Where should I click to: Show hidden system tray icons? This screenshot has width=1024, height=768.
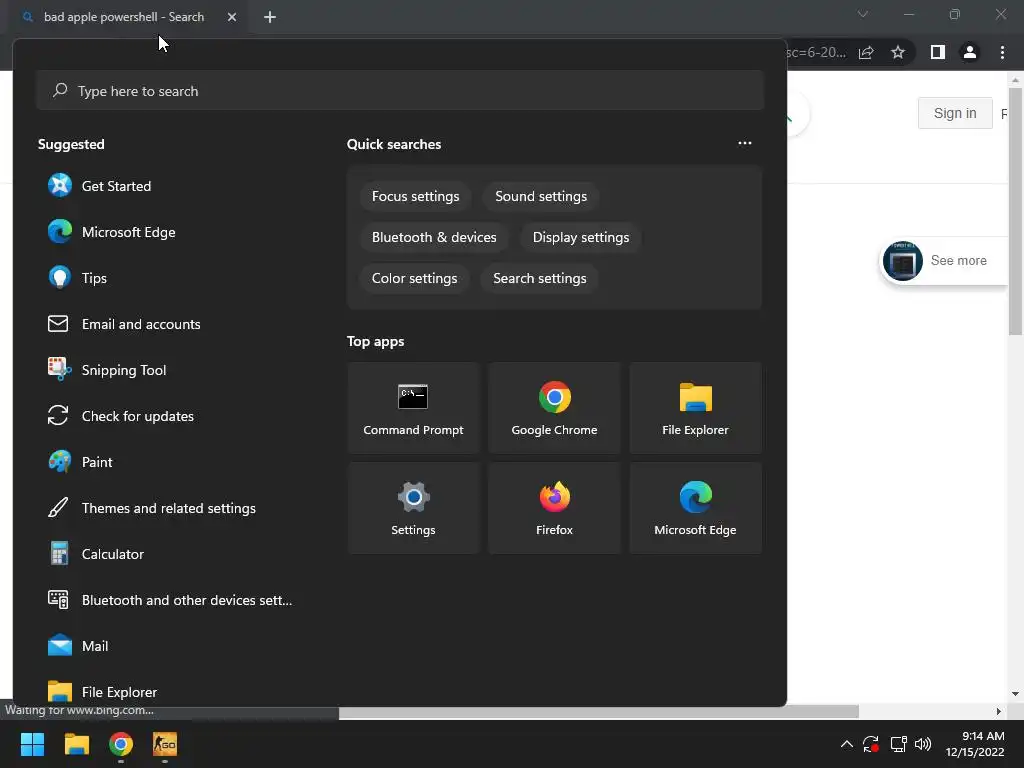846,744
